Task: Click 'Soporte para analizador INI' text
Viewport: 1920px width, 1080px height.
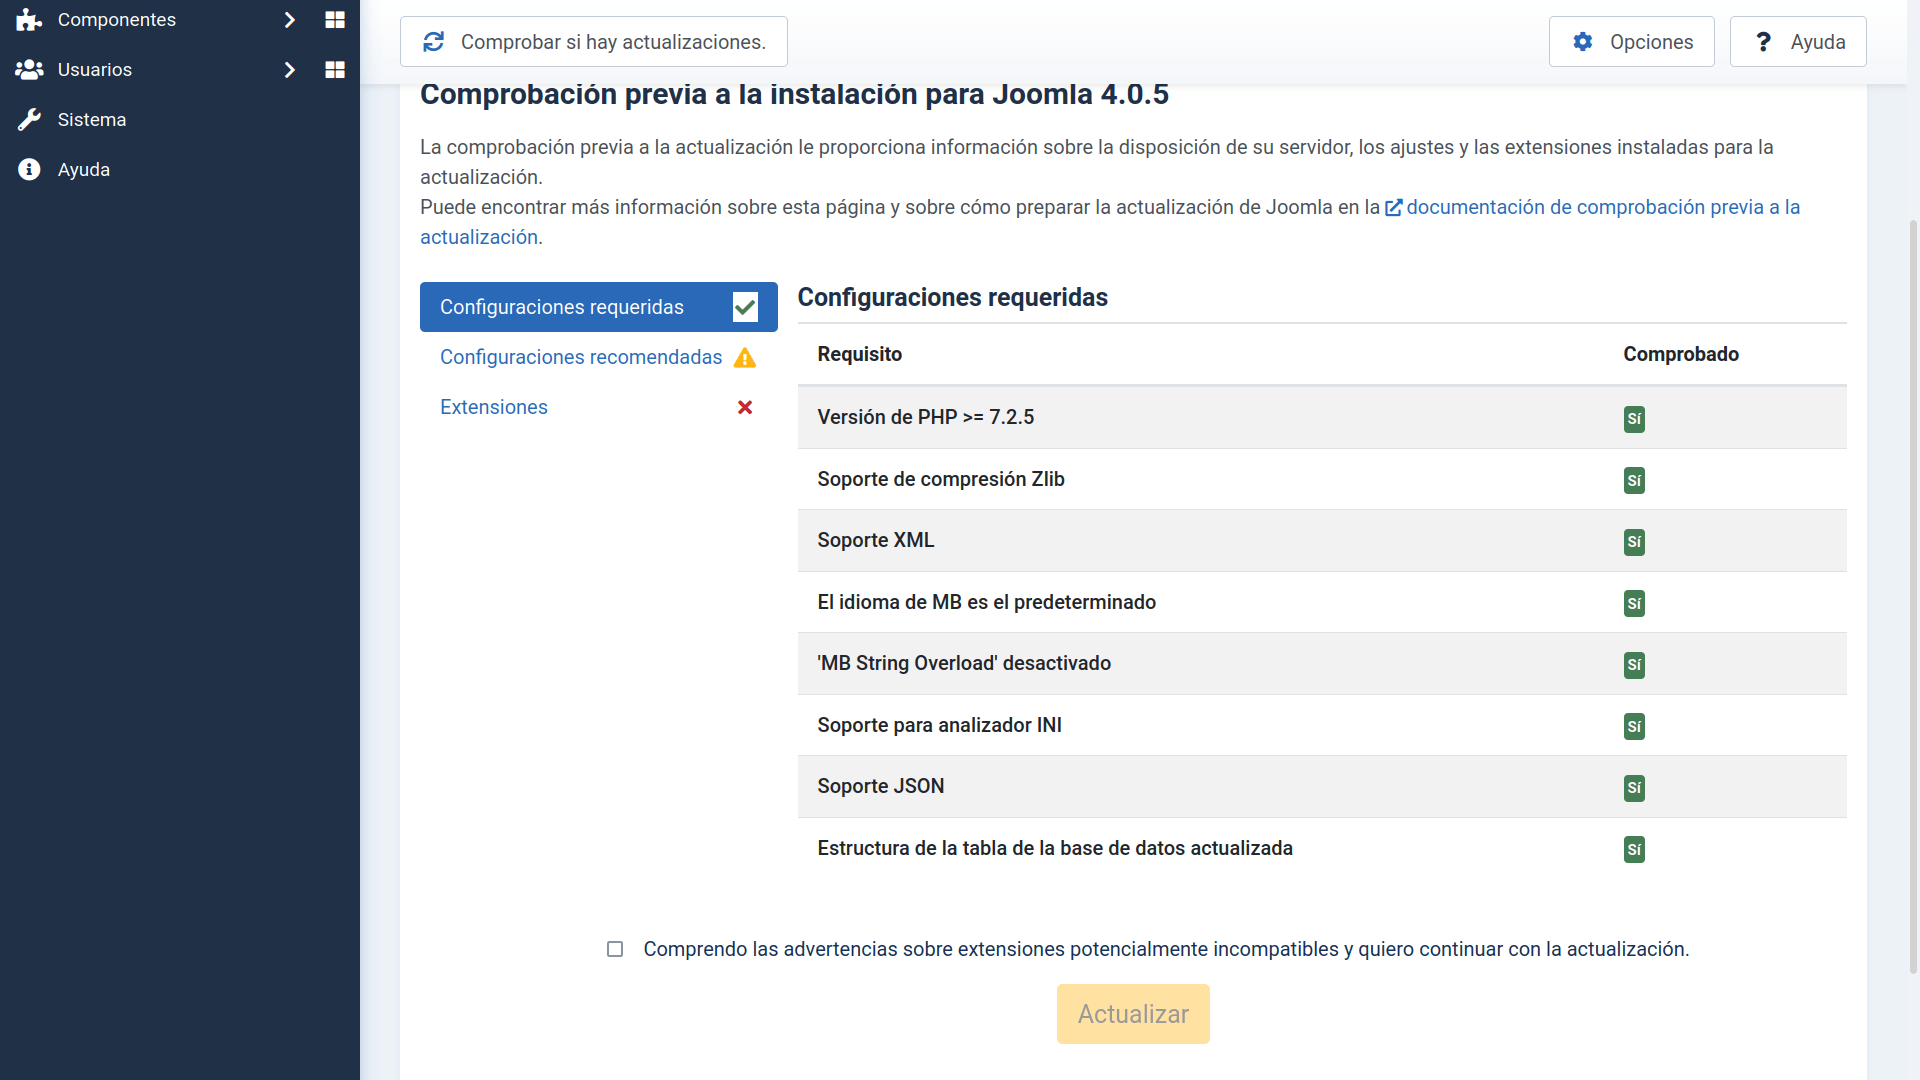Action: point(940,725)
